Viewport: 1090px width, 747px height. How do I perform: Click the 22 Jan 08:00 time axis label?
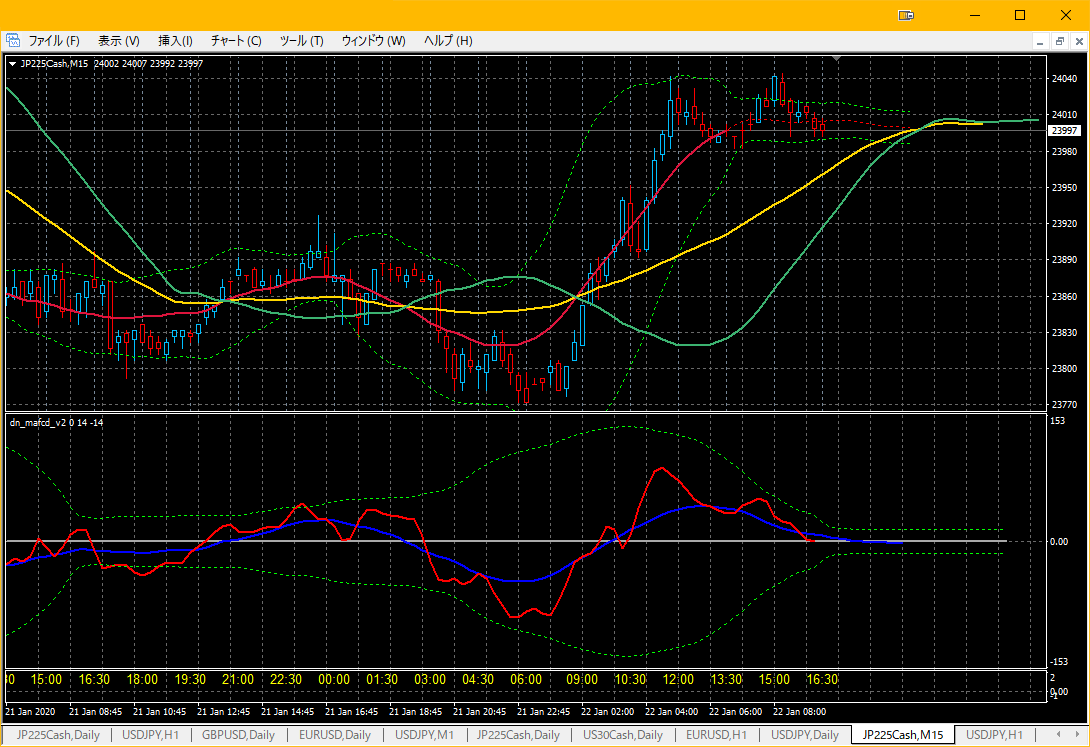tap(799, 712)
